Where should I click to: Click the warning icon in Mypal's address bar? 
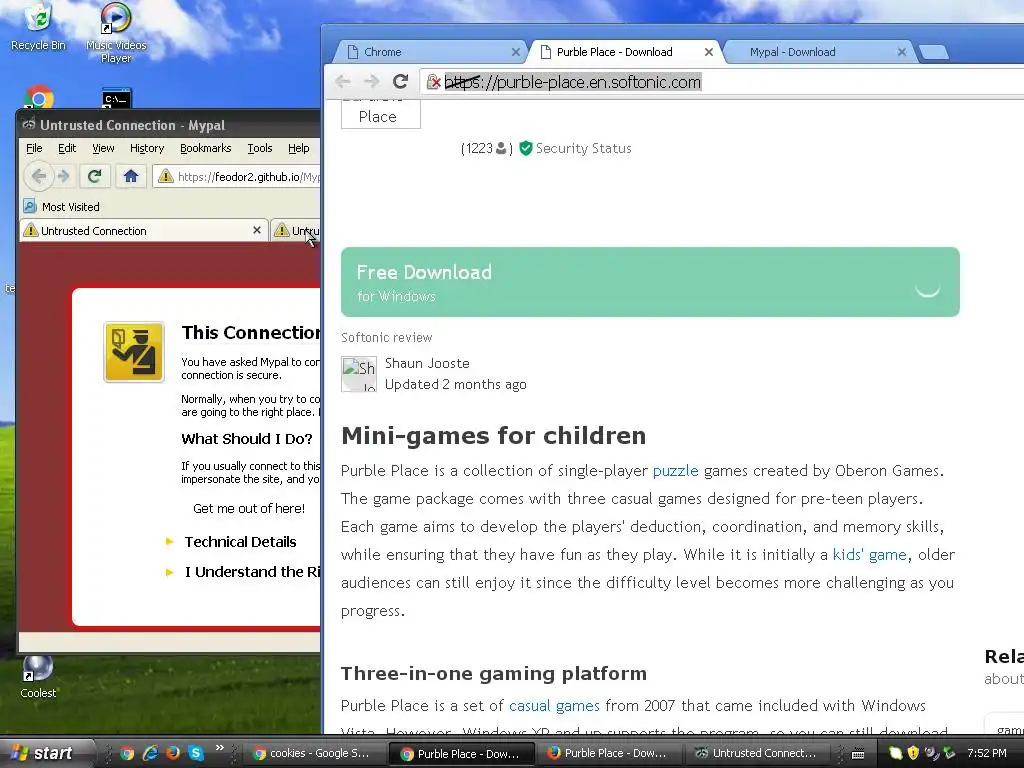click(166, 176)
